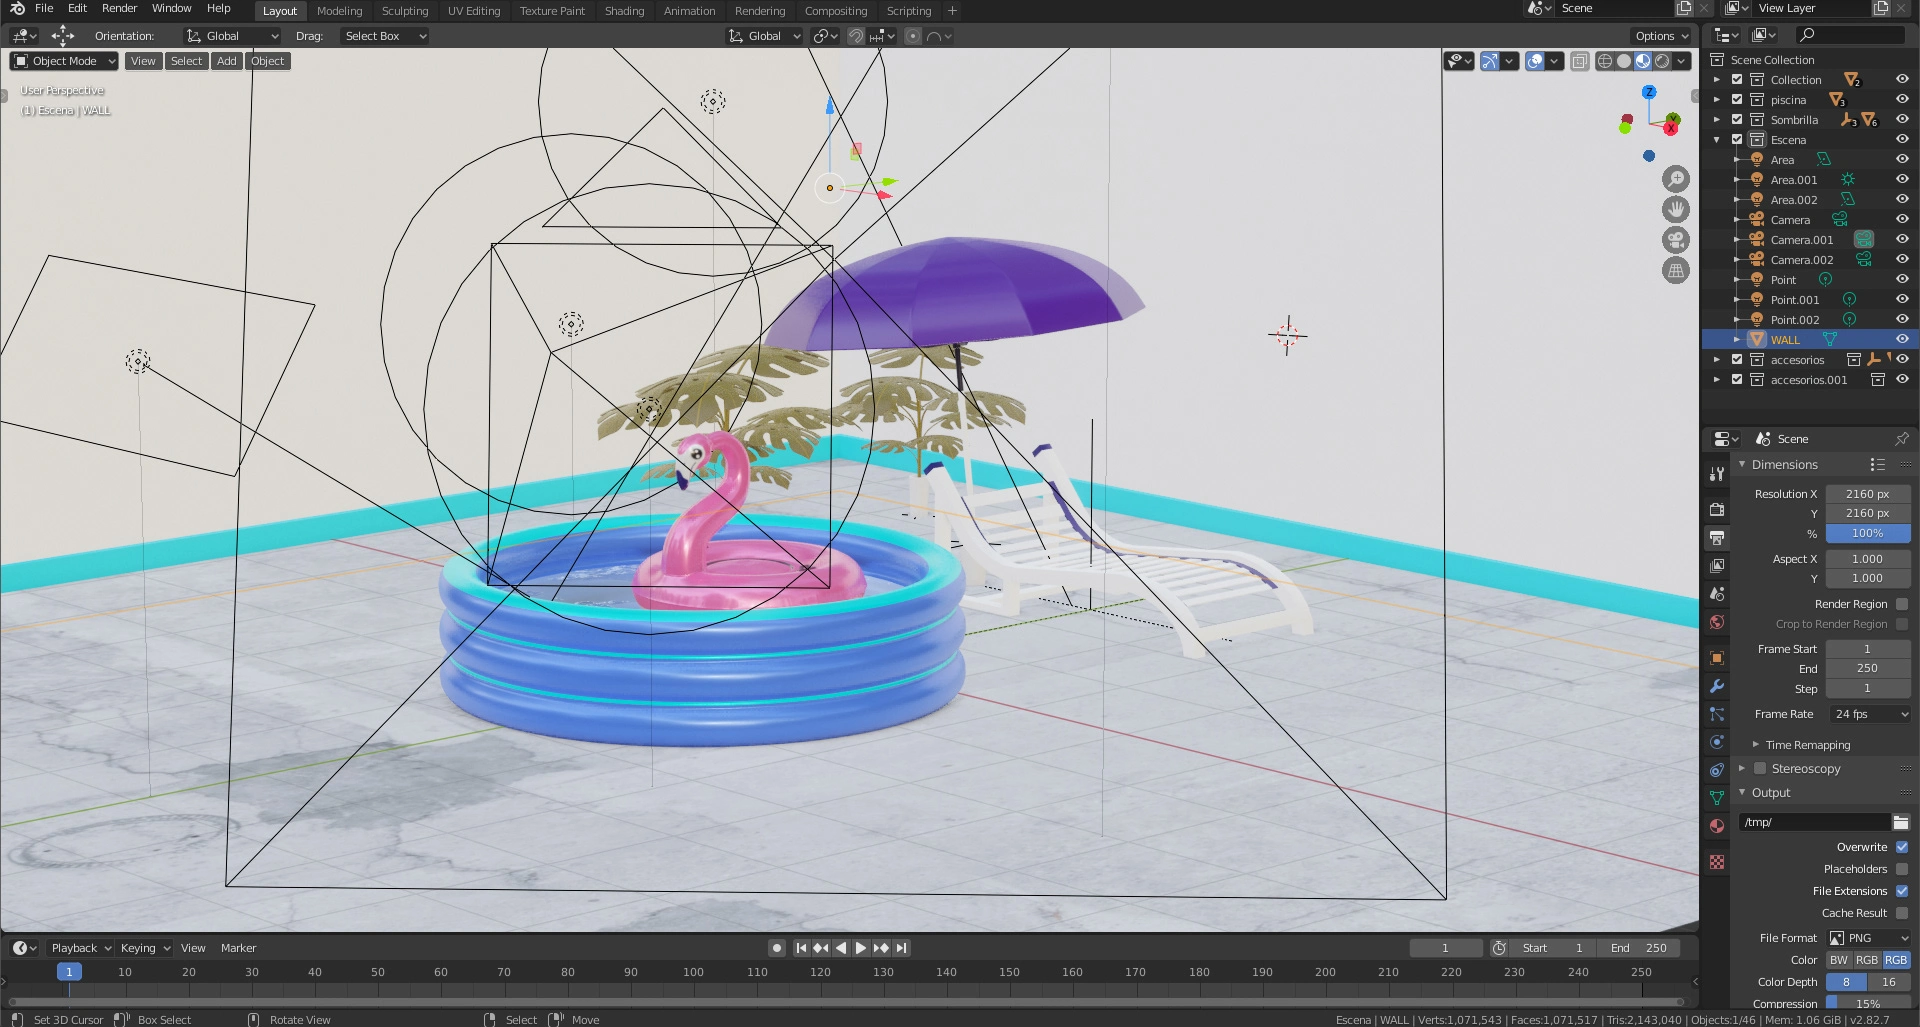The image size is (1920, 1027).
Task: Click the Dimensions presets list icon
Action: 1877,465
